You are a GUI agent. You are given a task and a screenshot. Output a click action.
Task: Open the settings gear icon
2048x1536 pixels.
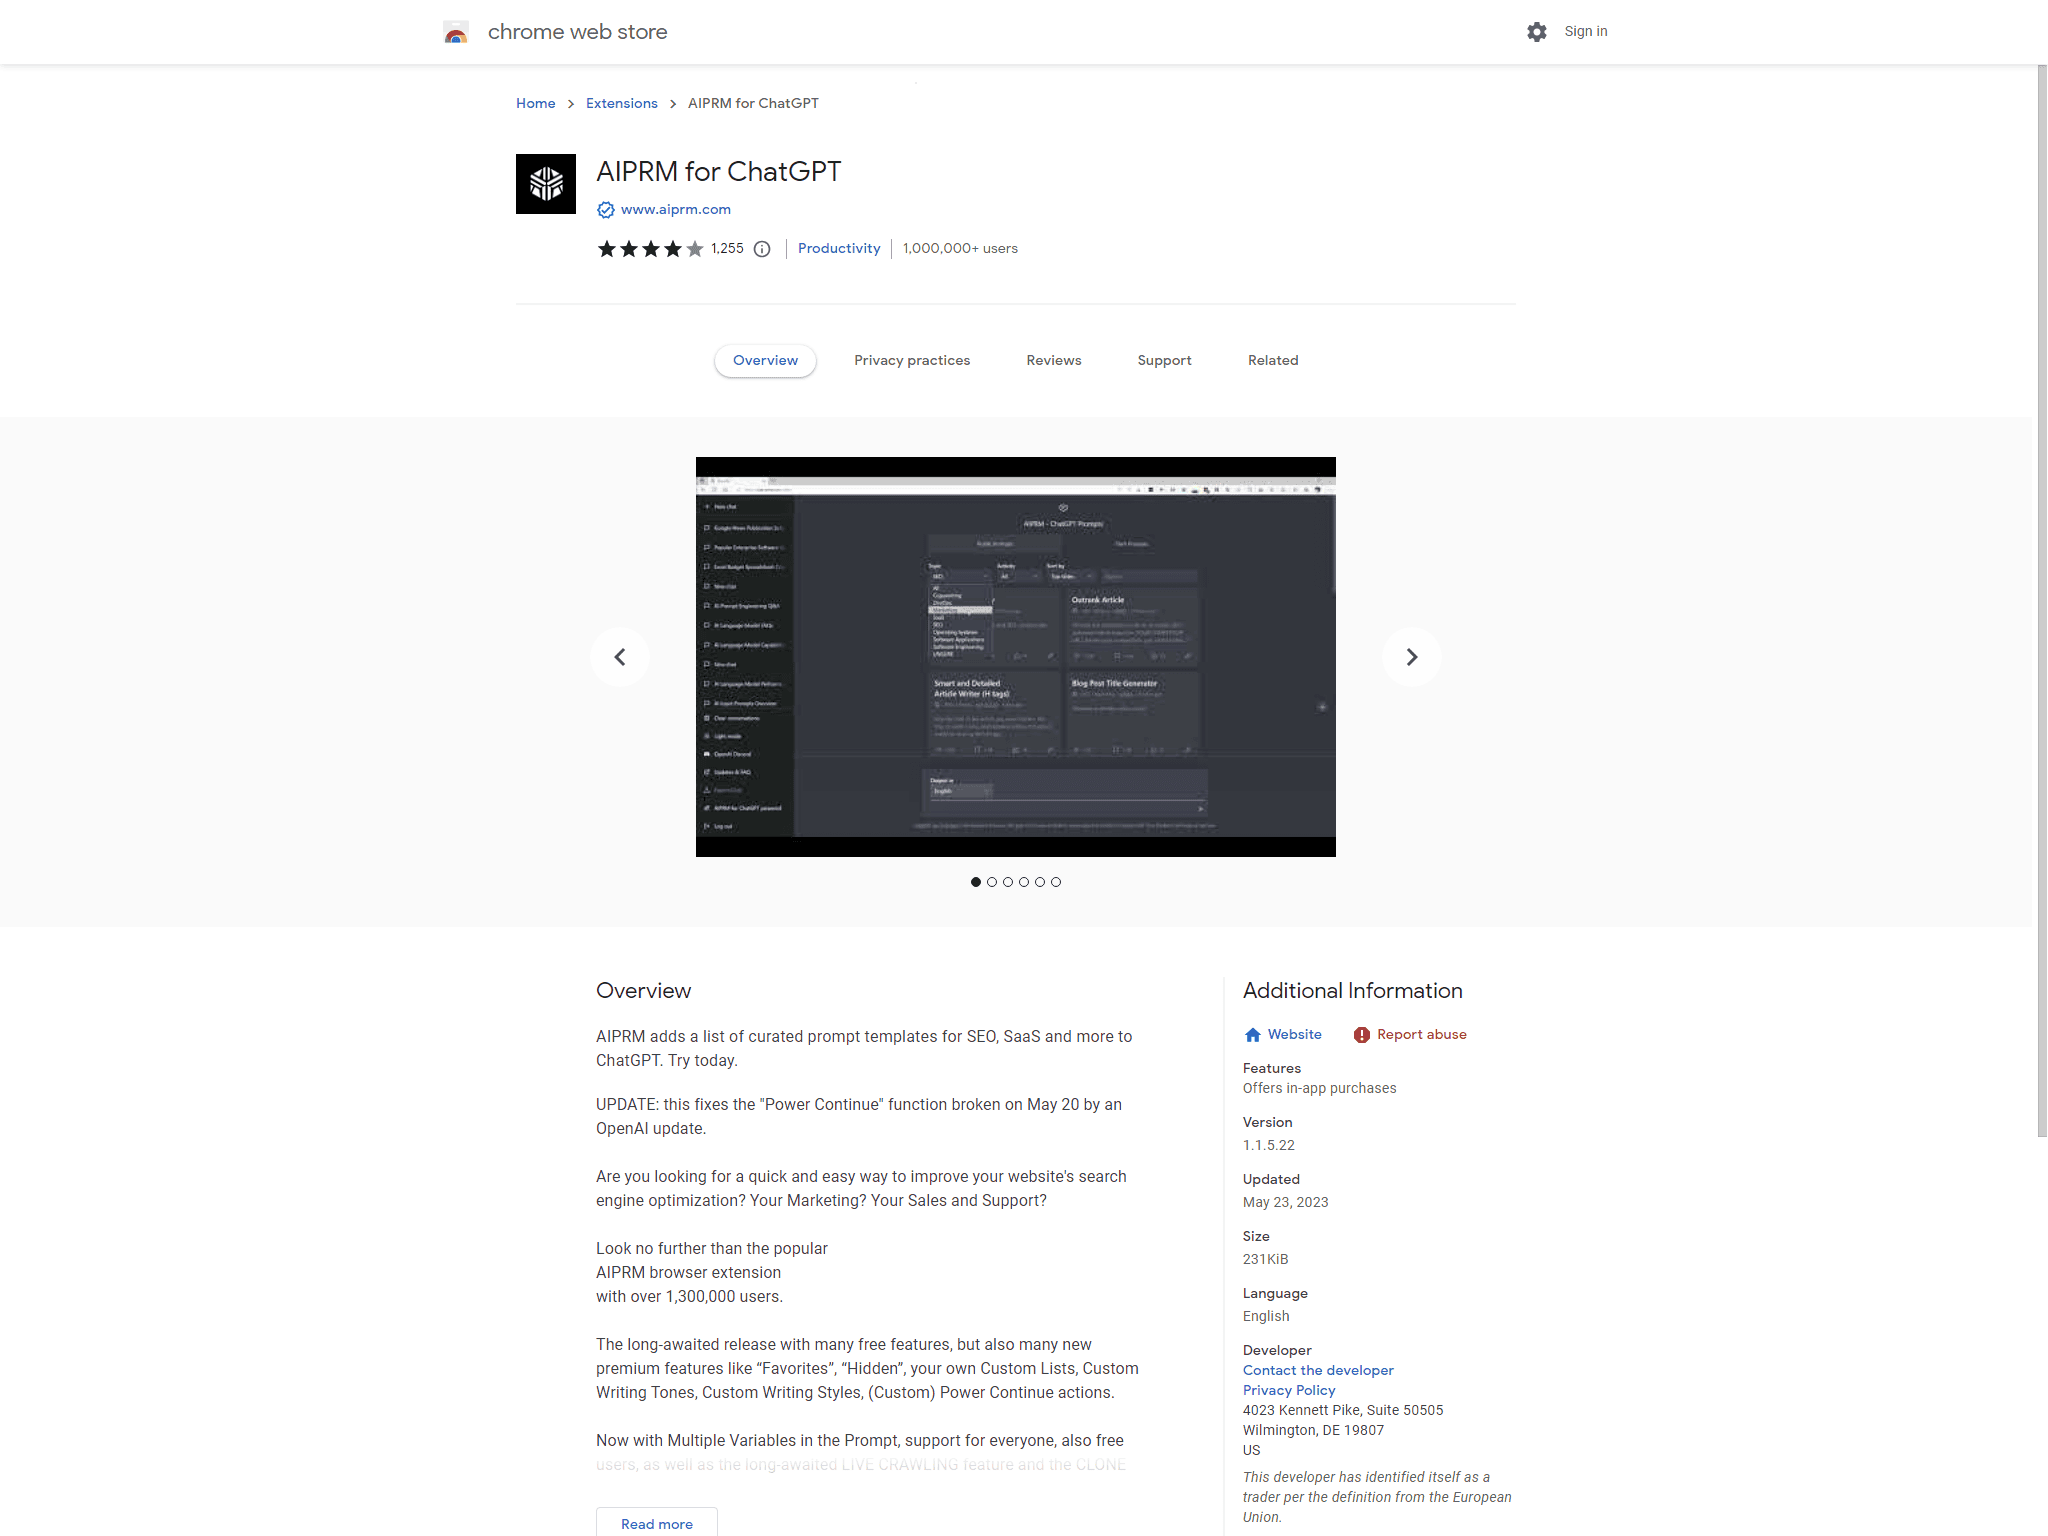pyautogui.click(x=1537, y=32)
